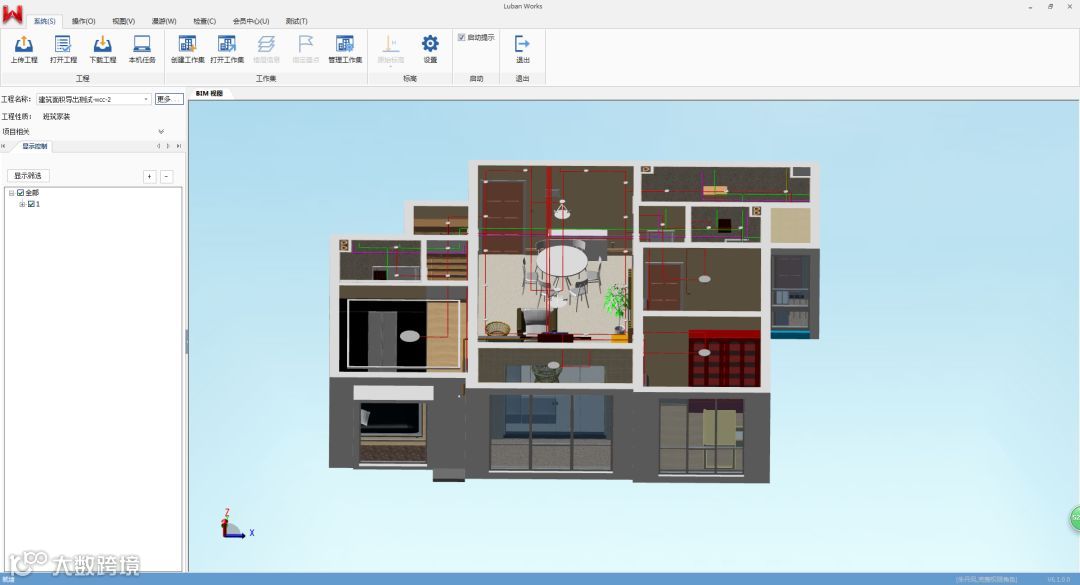Click the 全部 tree label
Viewport: 1080px width, 585px height.
tap(32, 193)
